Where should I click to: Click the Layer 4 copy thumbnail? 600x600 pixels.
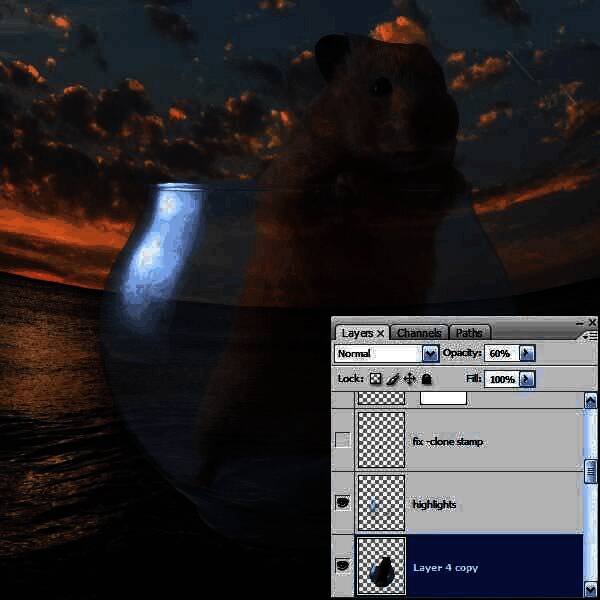381,566
